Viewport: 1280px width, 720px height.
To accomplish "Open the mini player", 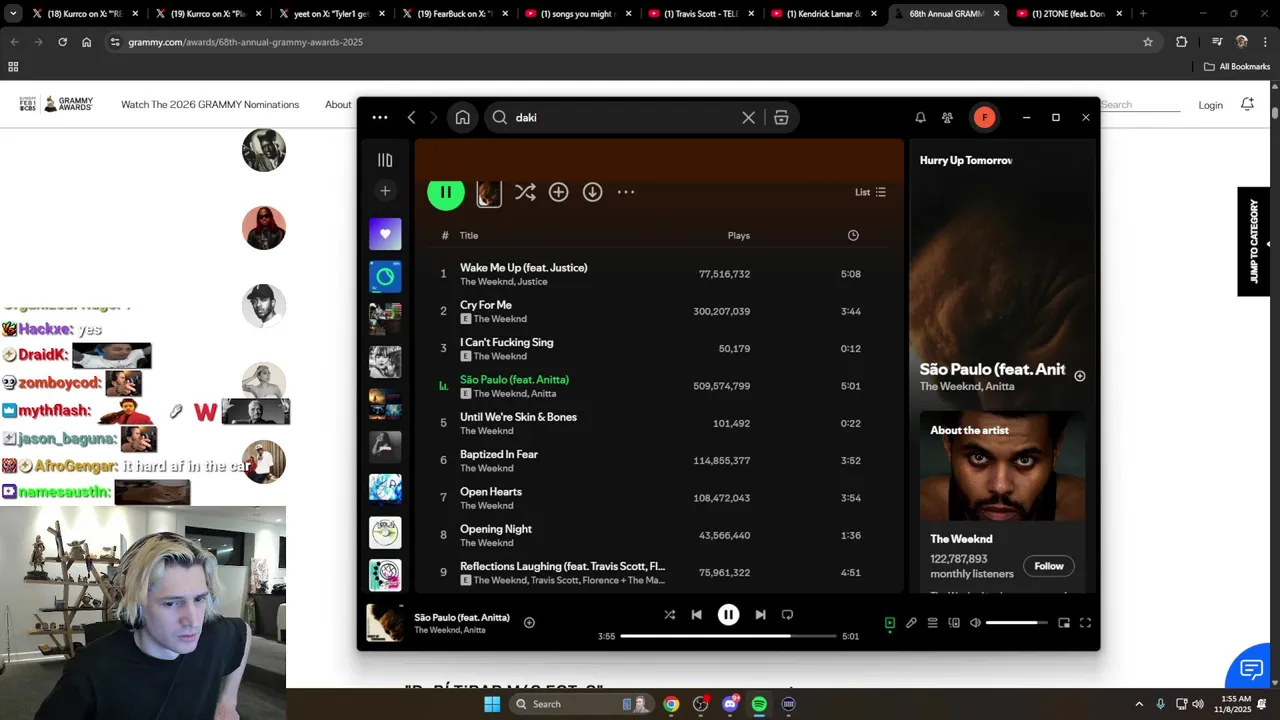I will pyautogui.click(x=1064, y=623).
